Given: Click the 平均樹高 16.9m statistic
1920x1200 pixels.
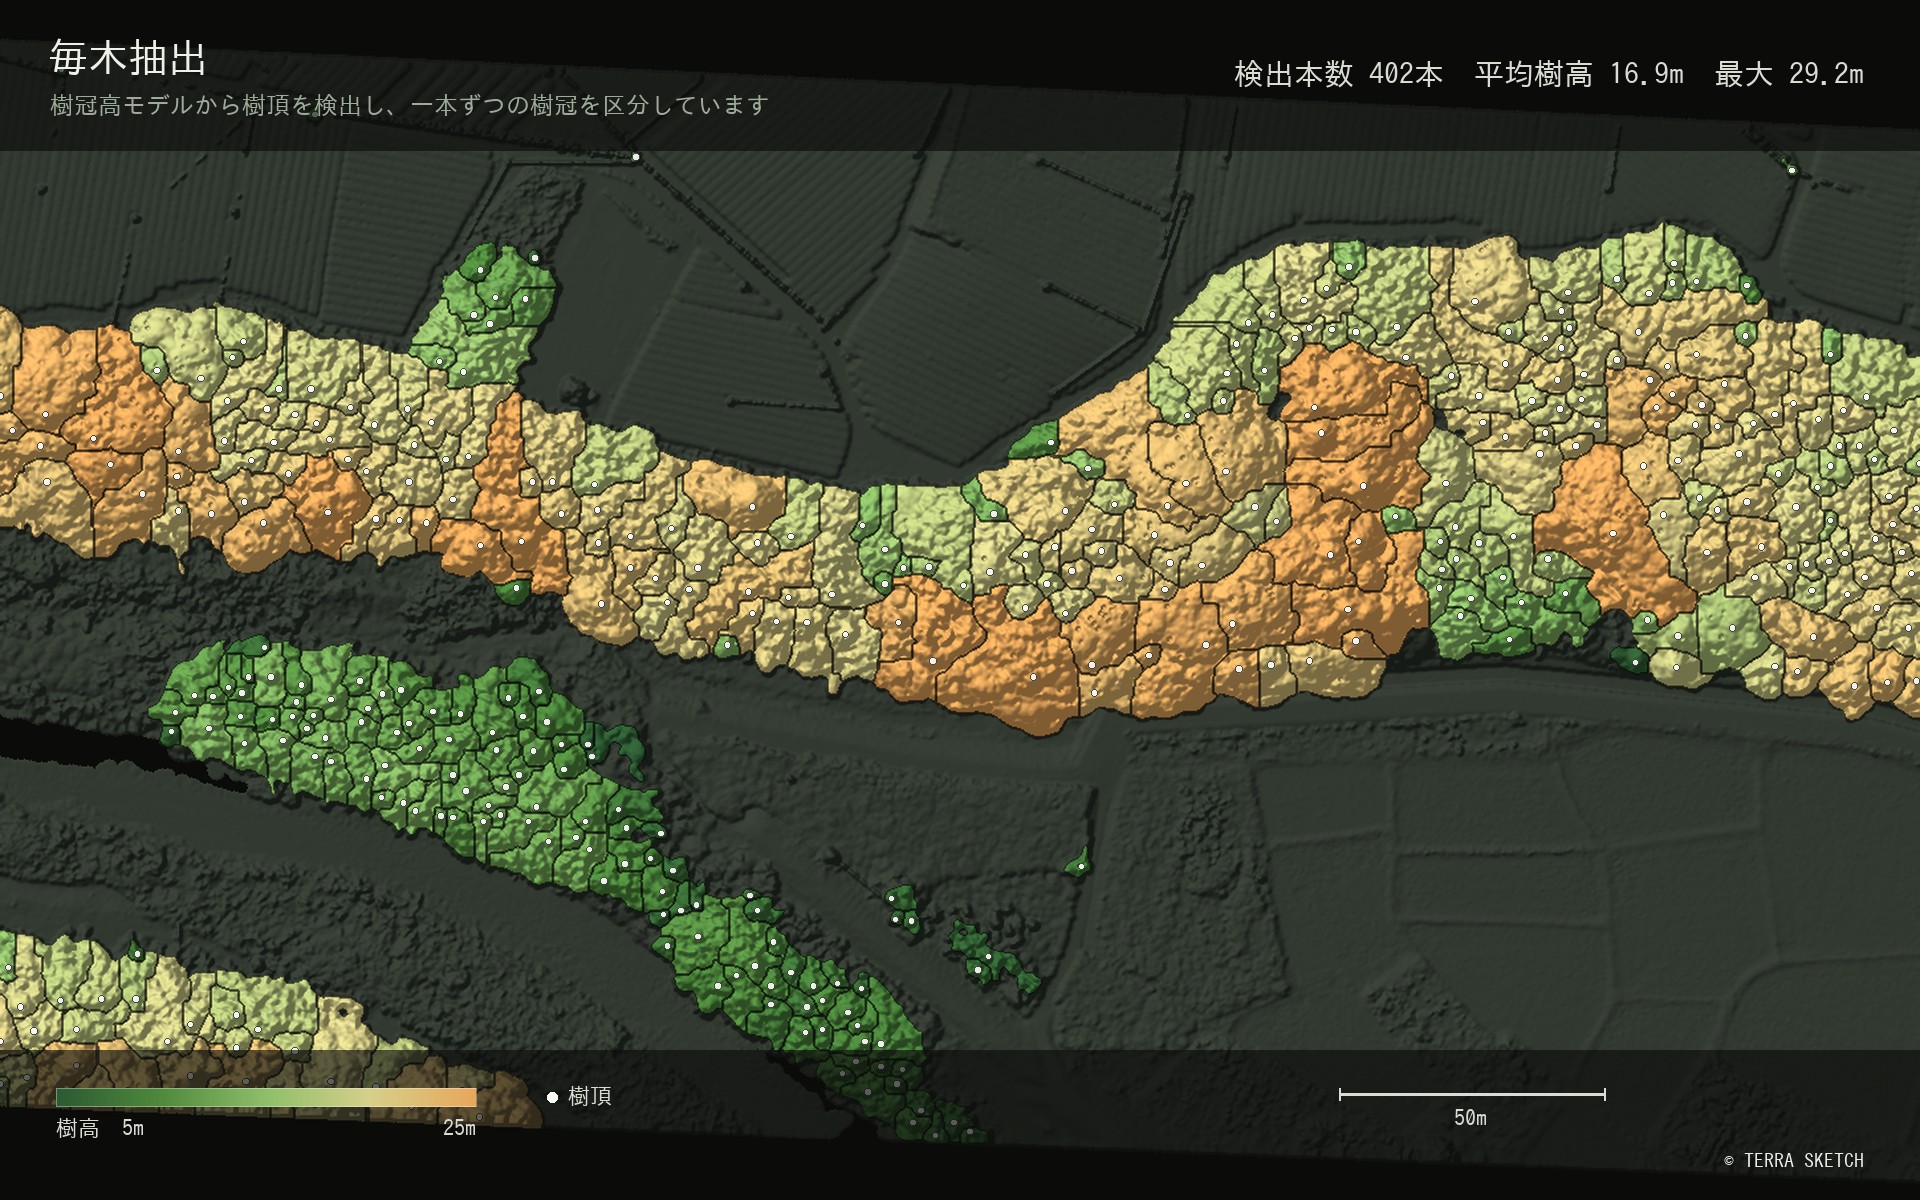Looking at the screenshot, I should pyautogui.click(x=1579, y=74).
